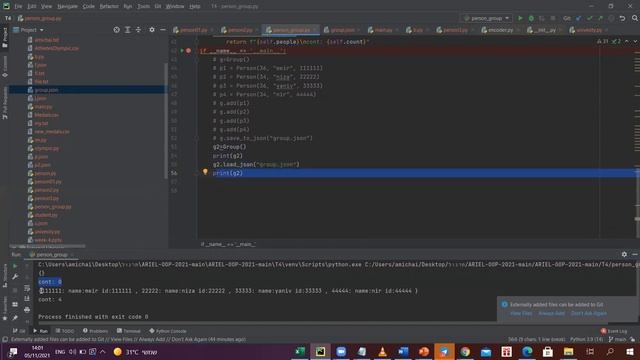Show hidden system tray icons chevron
640x360 pixels.
click(102, 352)
